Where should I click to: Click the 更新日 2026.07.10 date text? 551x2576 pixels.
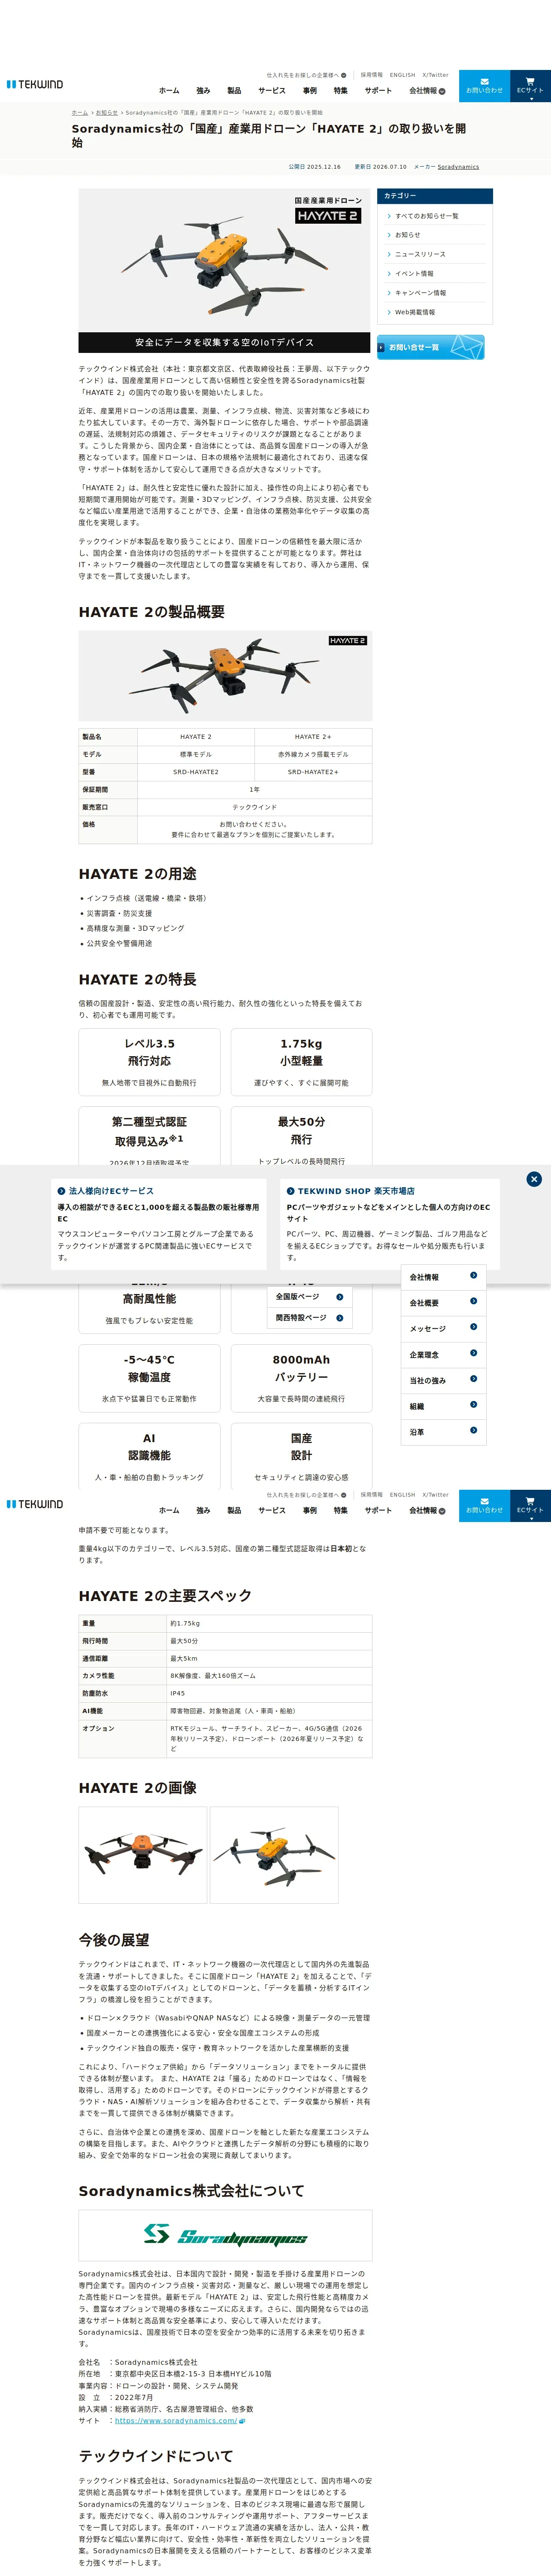[380, 167]
